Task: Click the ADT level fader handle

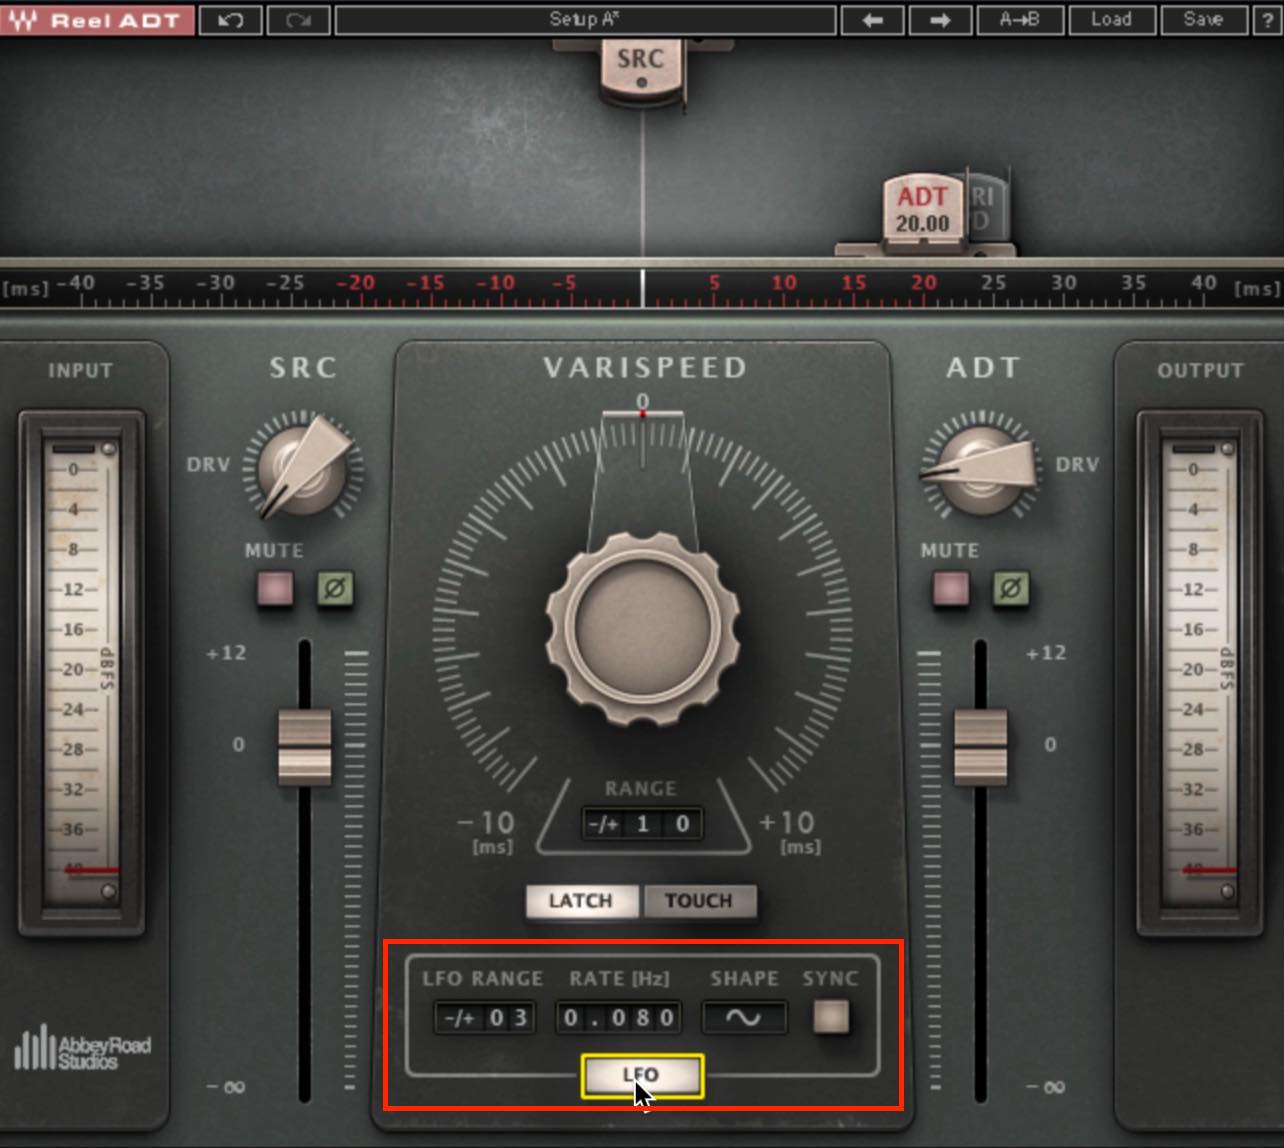Action: pos(980,746)
